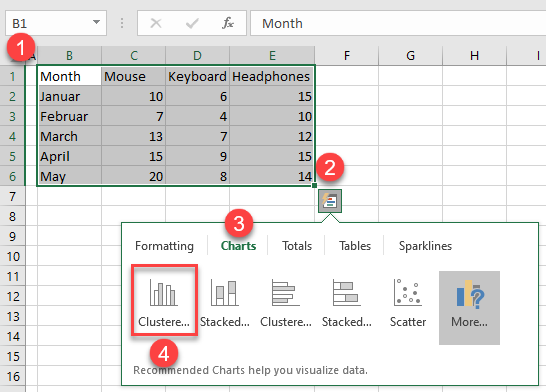This screenshot has height=392, width=546.
Task: Click the March cell
Action: point(69,136)
